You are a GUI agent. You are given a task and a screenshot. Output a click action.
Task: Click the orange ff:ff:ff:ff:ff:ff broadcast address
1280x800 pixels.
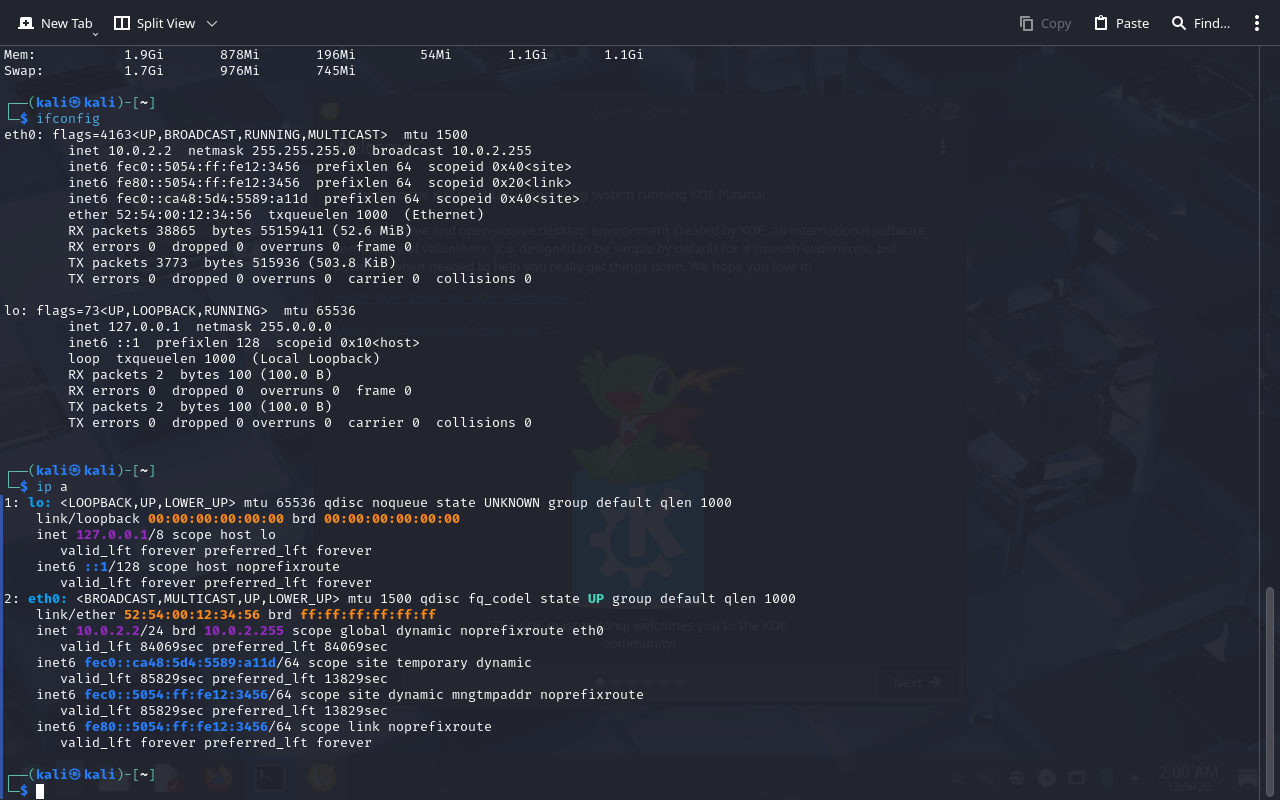coord(368,615)
